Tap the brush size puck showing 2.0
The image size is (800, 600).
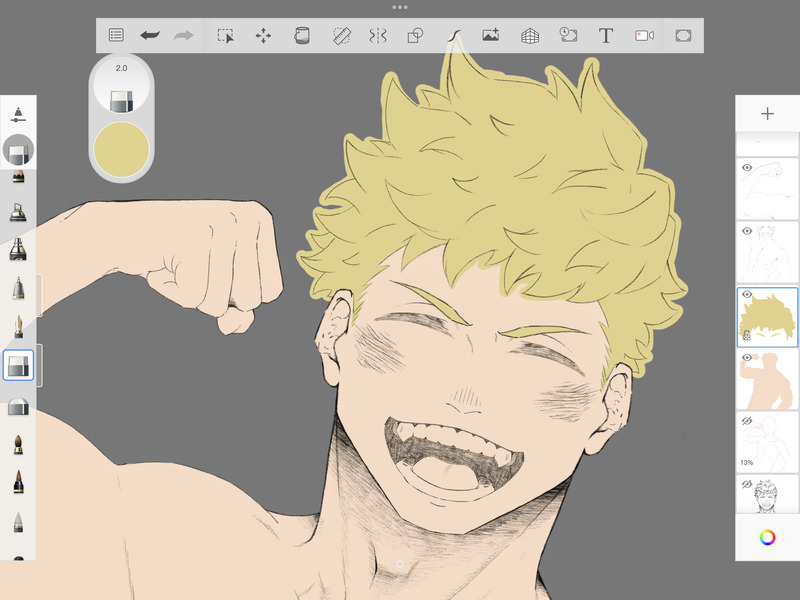coord(121,85)
